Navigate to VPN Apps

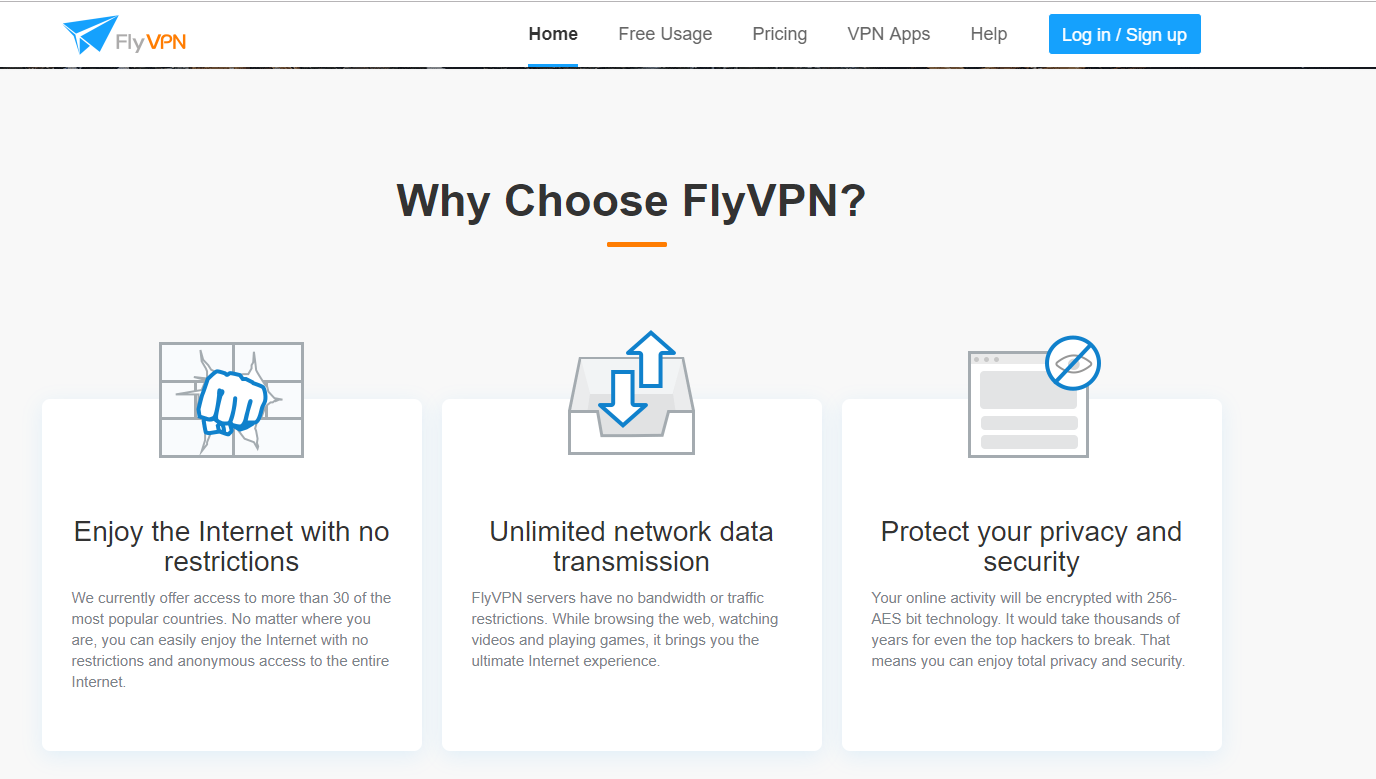pos(888,34)
